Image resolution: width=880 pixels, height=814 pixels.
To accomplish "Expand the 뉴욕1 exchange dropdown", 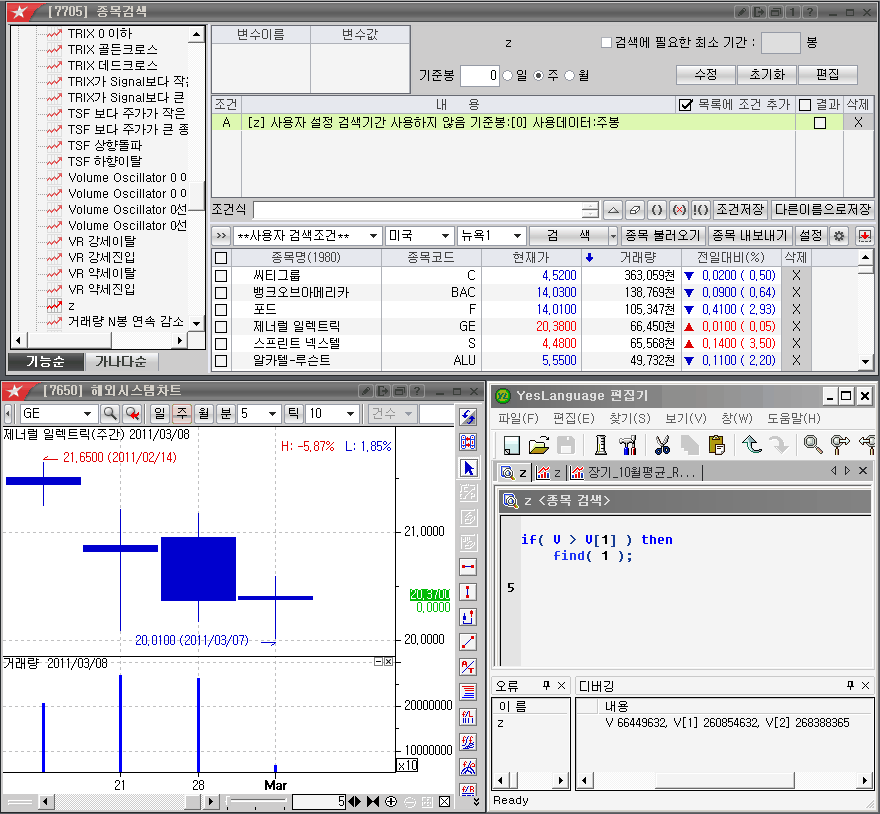I will click(x=517, y=236).
